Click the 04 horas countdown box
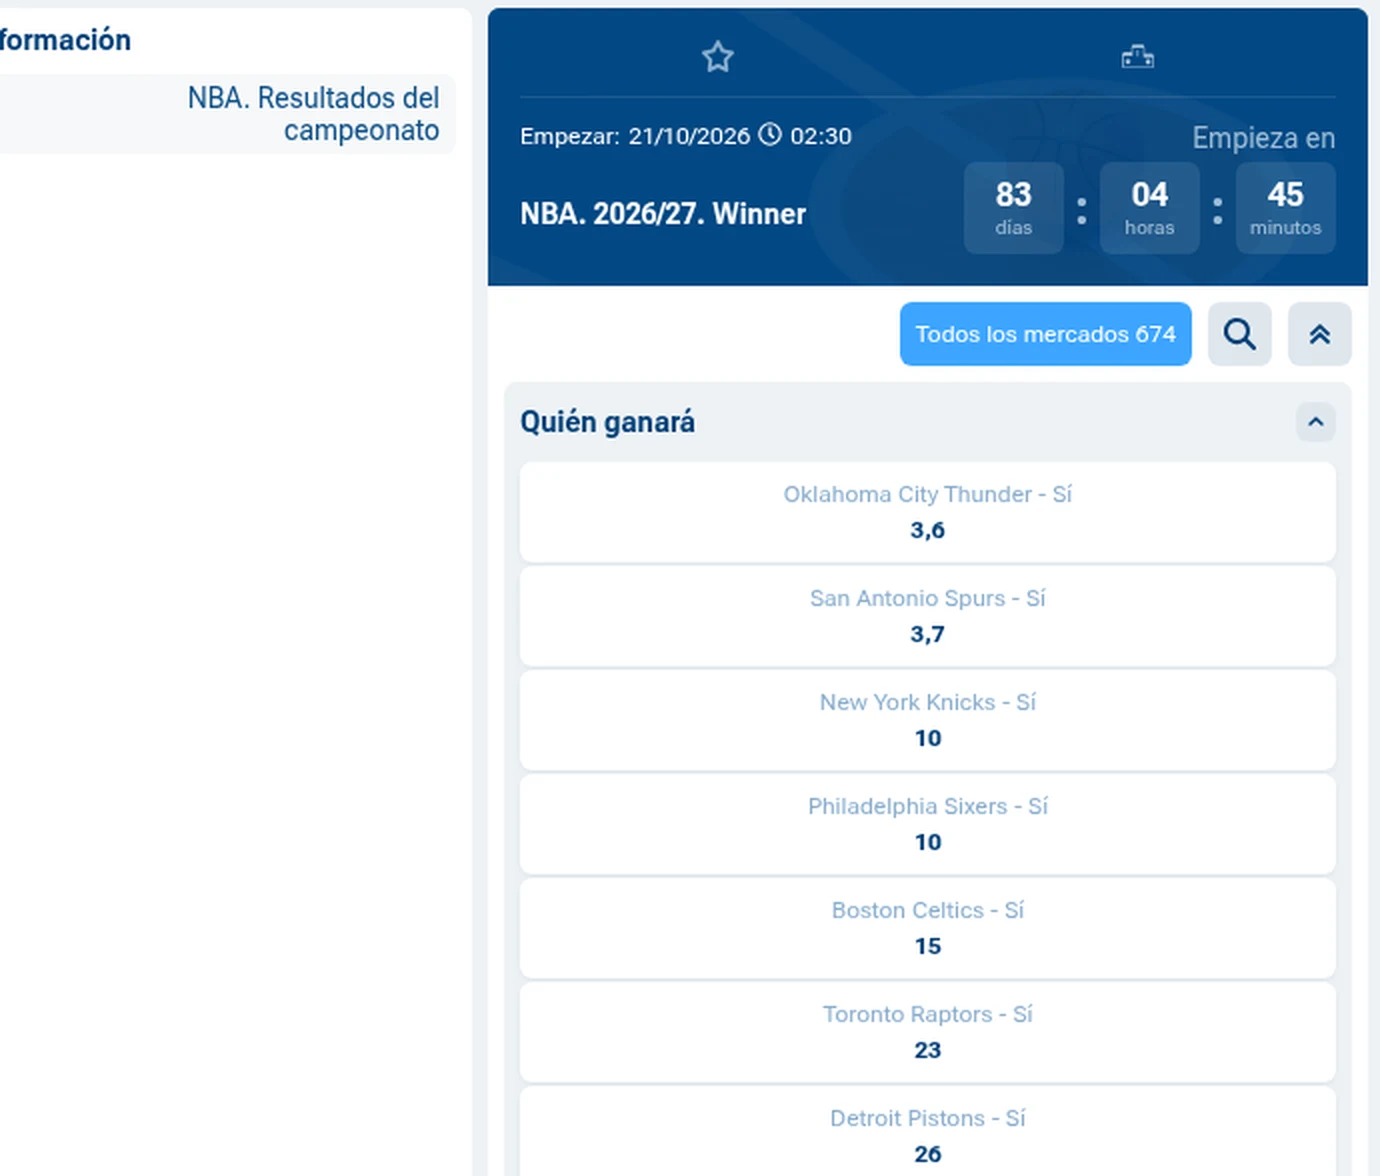Image resolution: width=1380 pixels, height=1176 pixels. point(1149,208)
